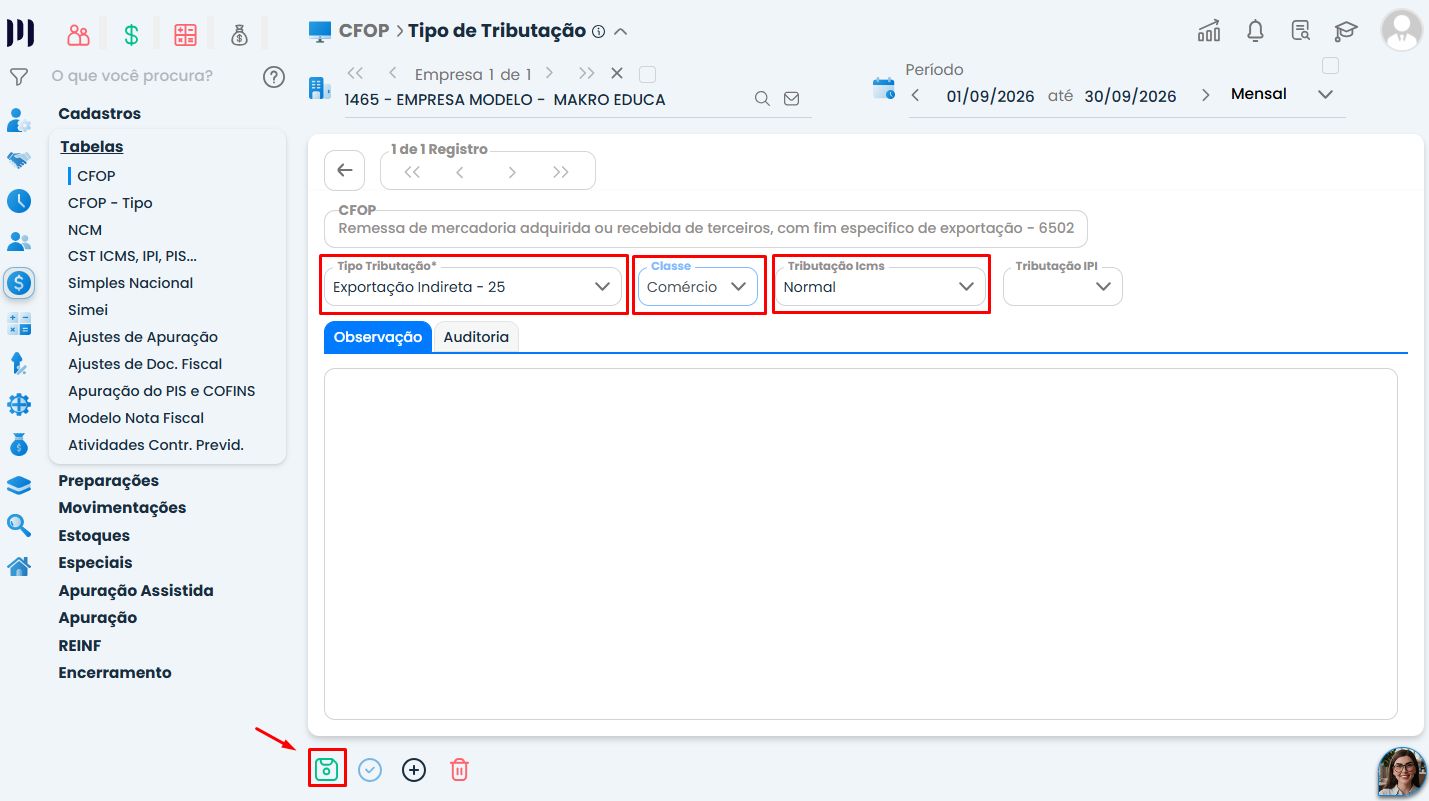The width and height of the screenshot is (1429, 801).
Task: Clear company selection with X icon
Action: [617, 73]
